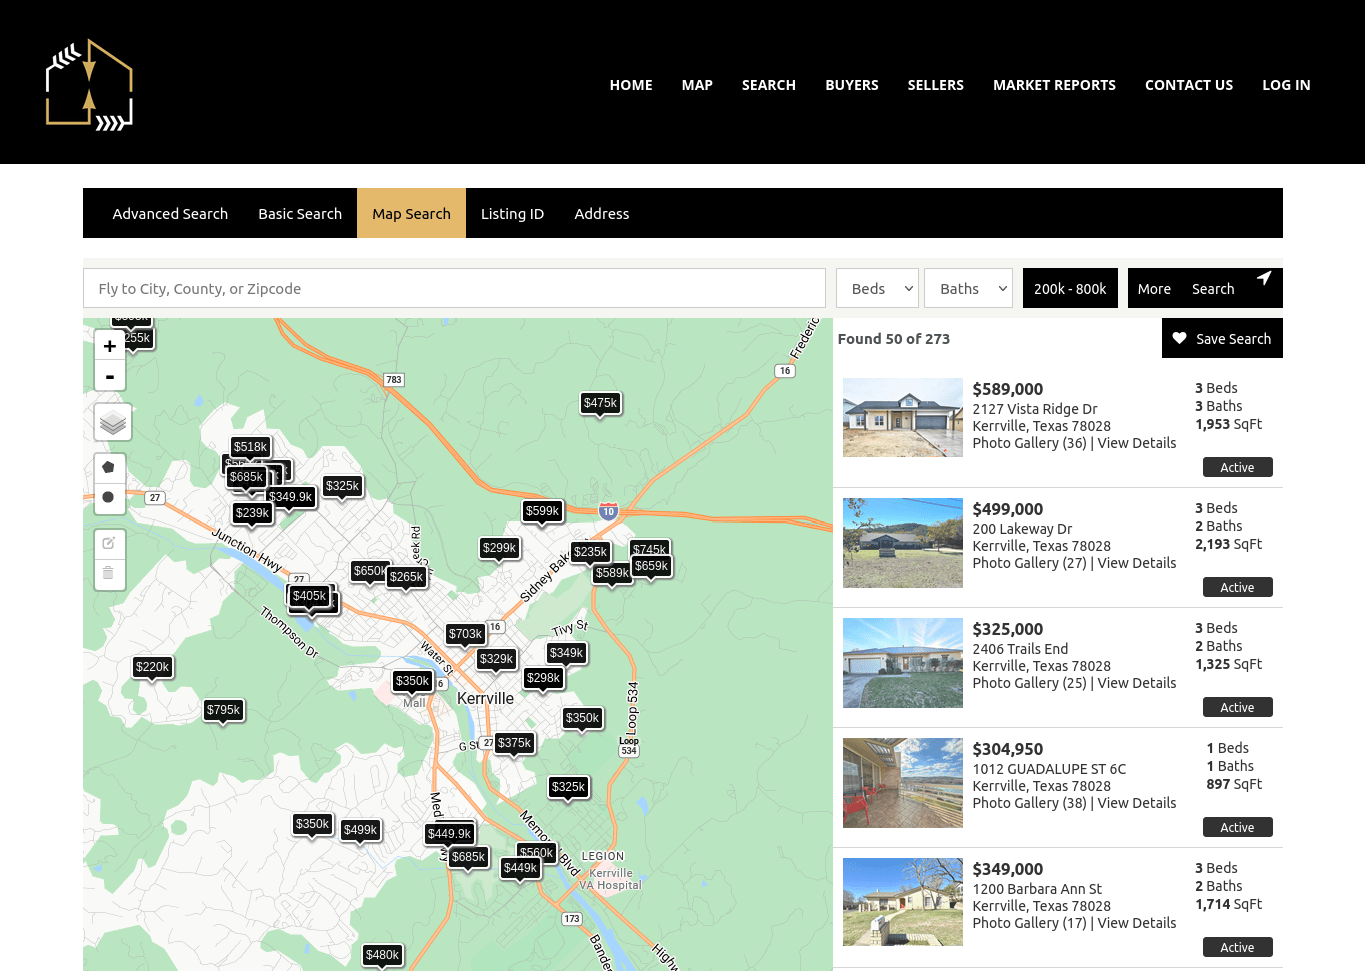Click the Found 50 of 273 results text
Screen dimensions: 1365x971
coord(894,339)
